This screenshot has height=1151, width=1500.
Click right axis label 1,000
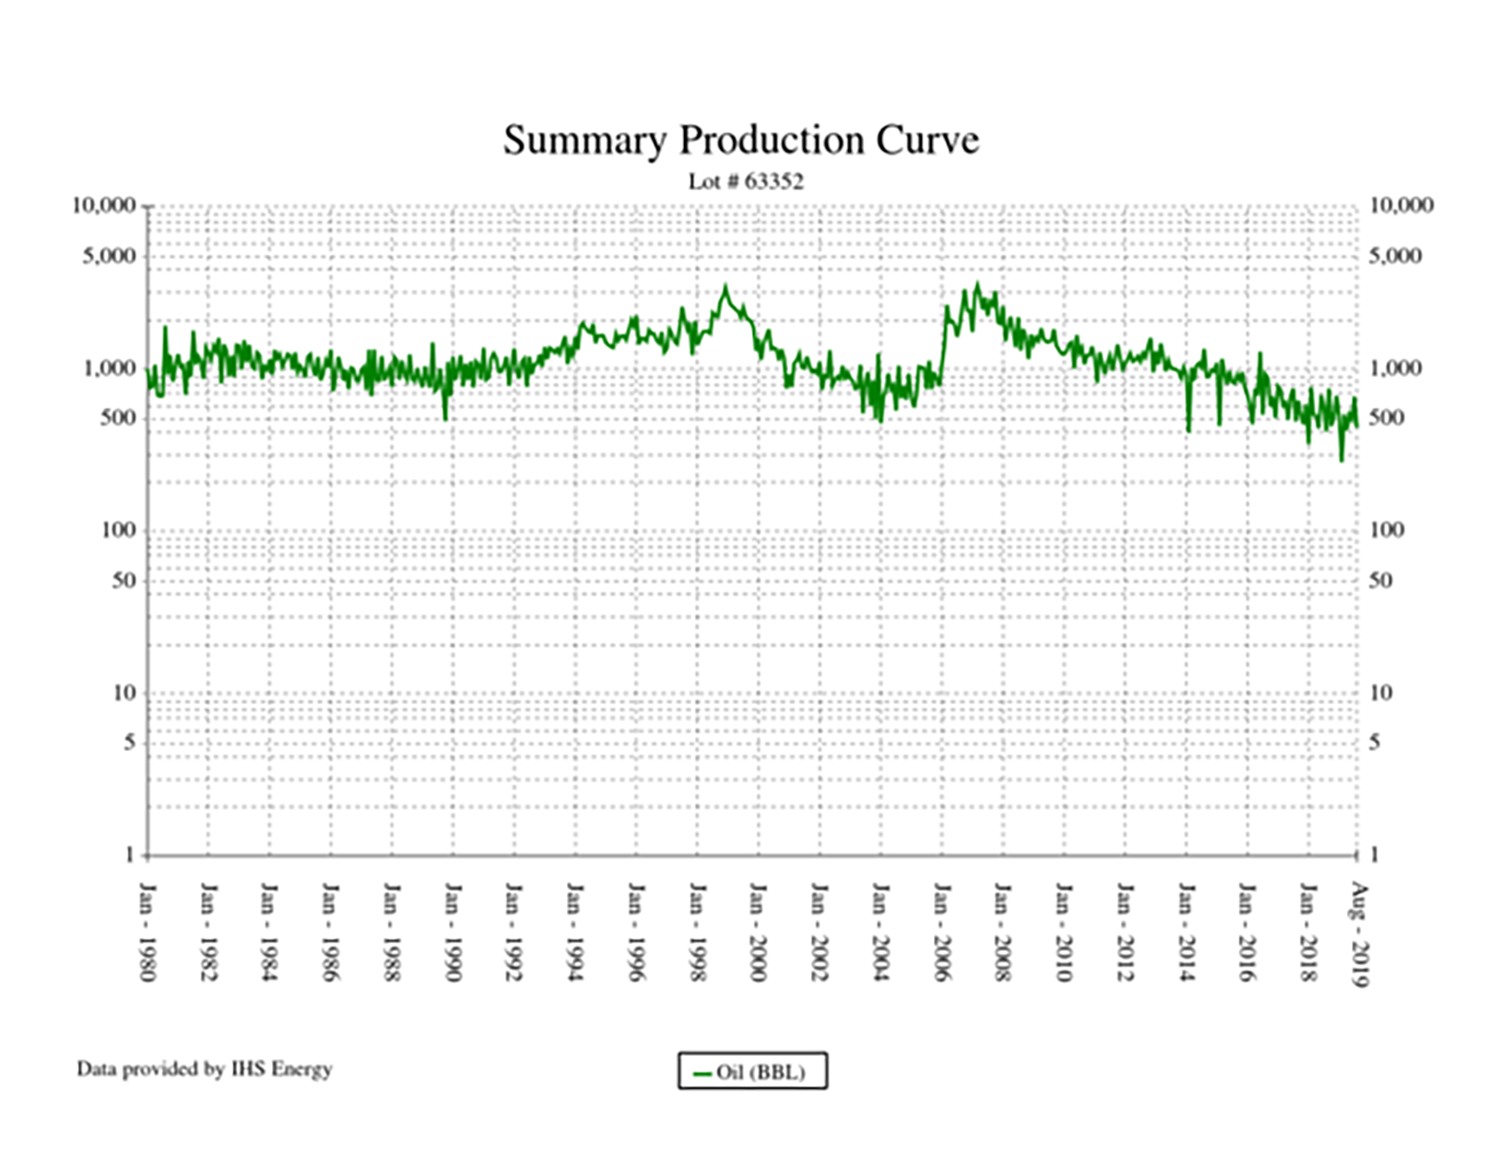[1395, 369]
